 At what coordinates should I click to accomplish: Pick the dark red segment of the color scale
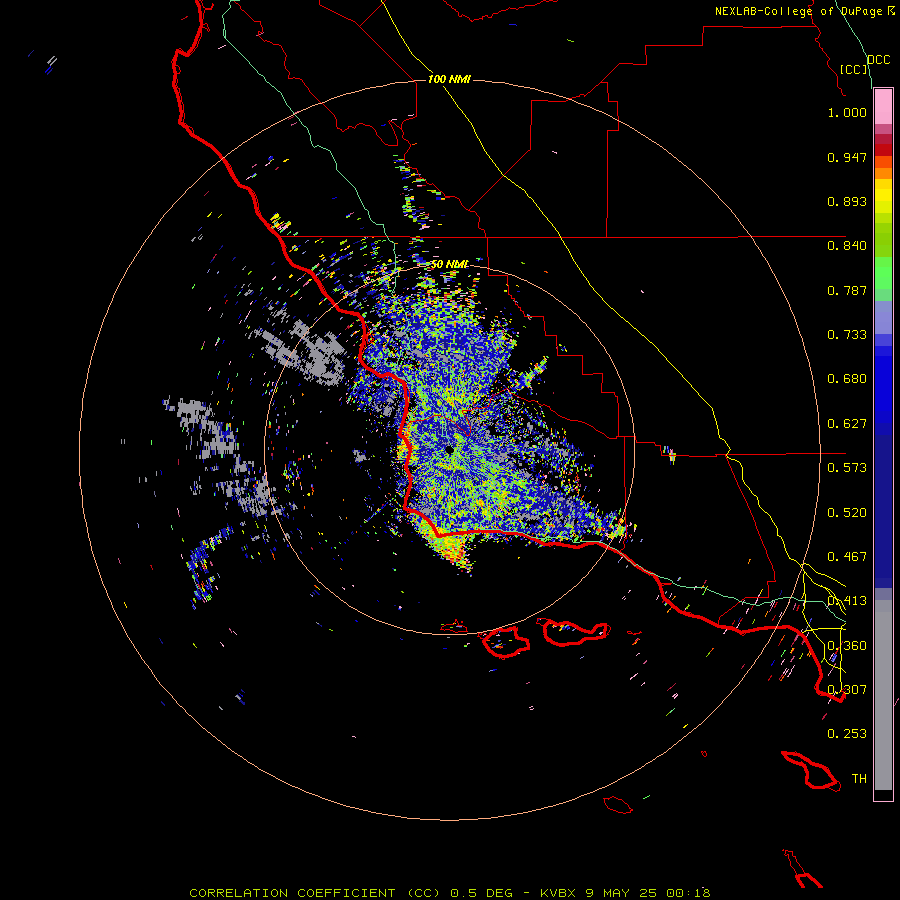(x=883, y=150)
